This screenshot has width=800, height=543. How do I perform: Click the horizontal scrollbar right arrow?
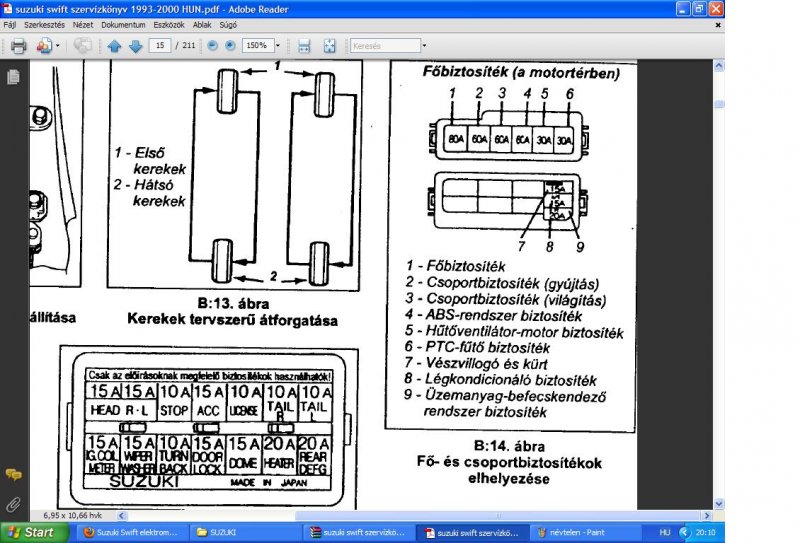pyautogui.click(x=707, y=515)
